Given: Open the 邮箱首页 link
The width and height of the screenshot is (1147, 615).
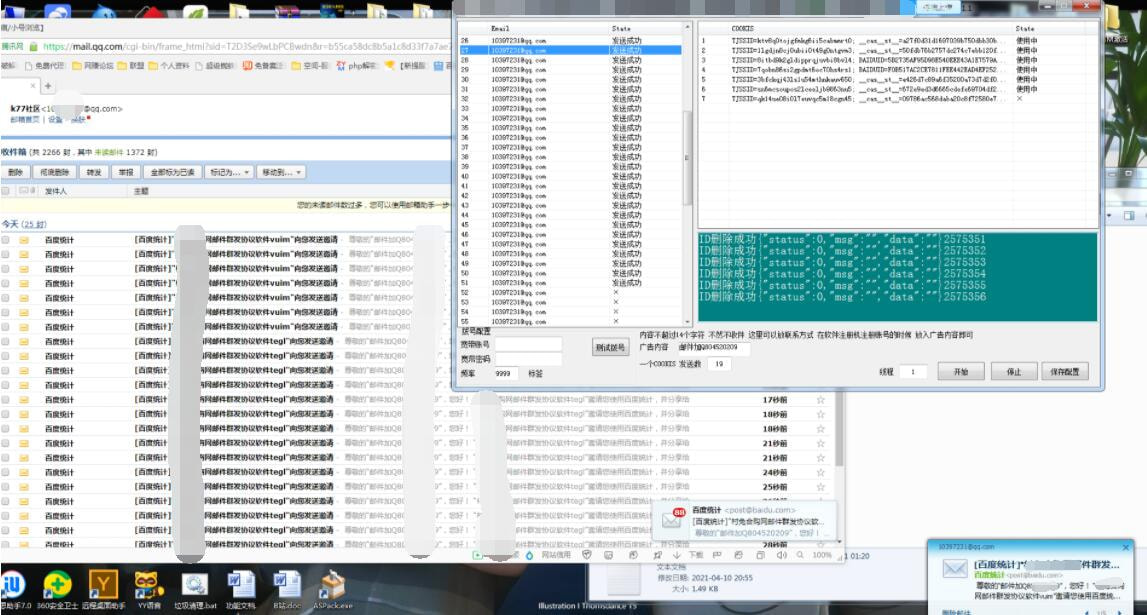Looking at the screenshot, I should [x=25, y=119].
